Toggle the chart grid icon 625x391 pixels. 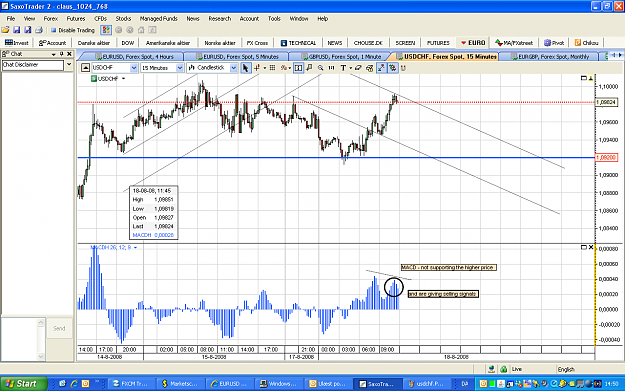(272, 68)
